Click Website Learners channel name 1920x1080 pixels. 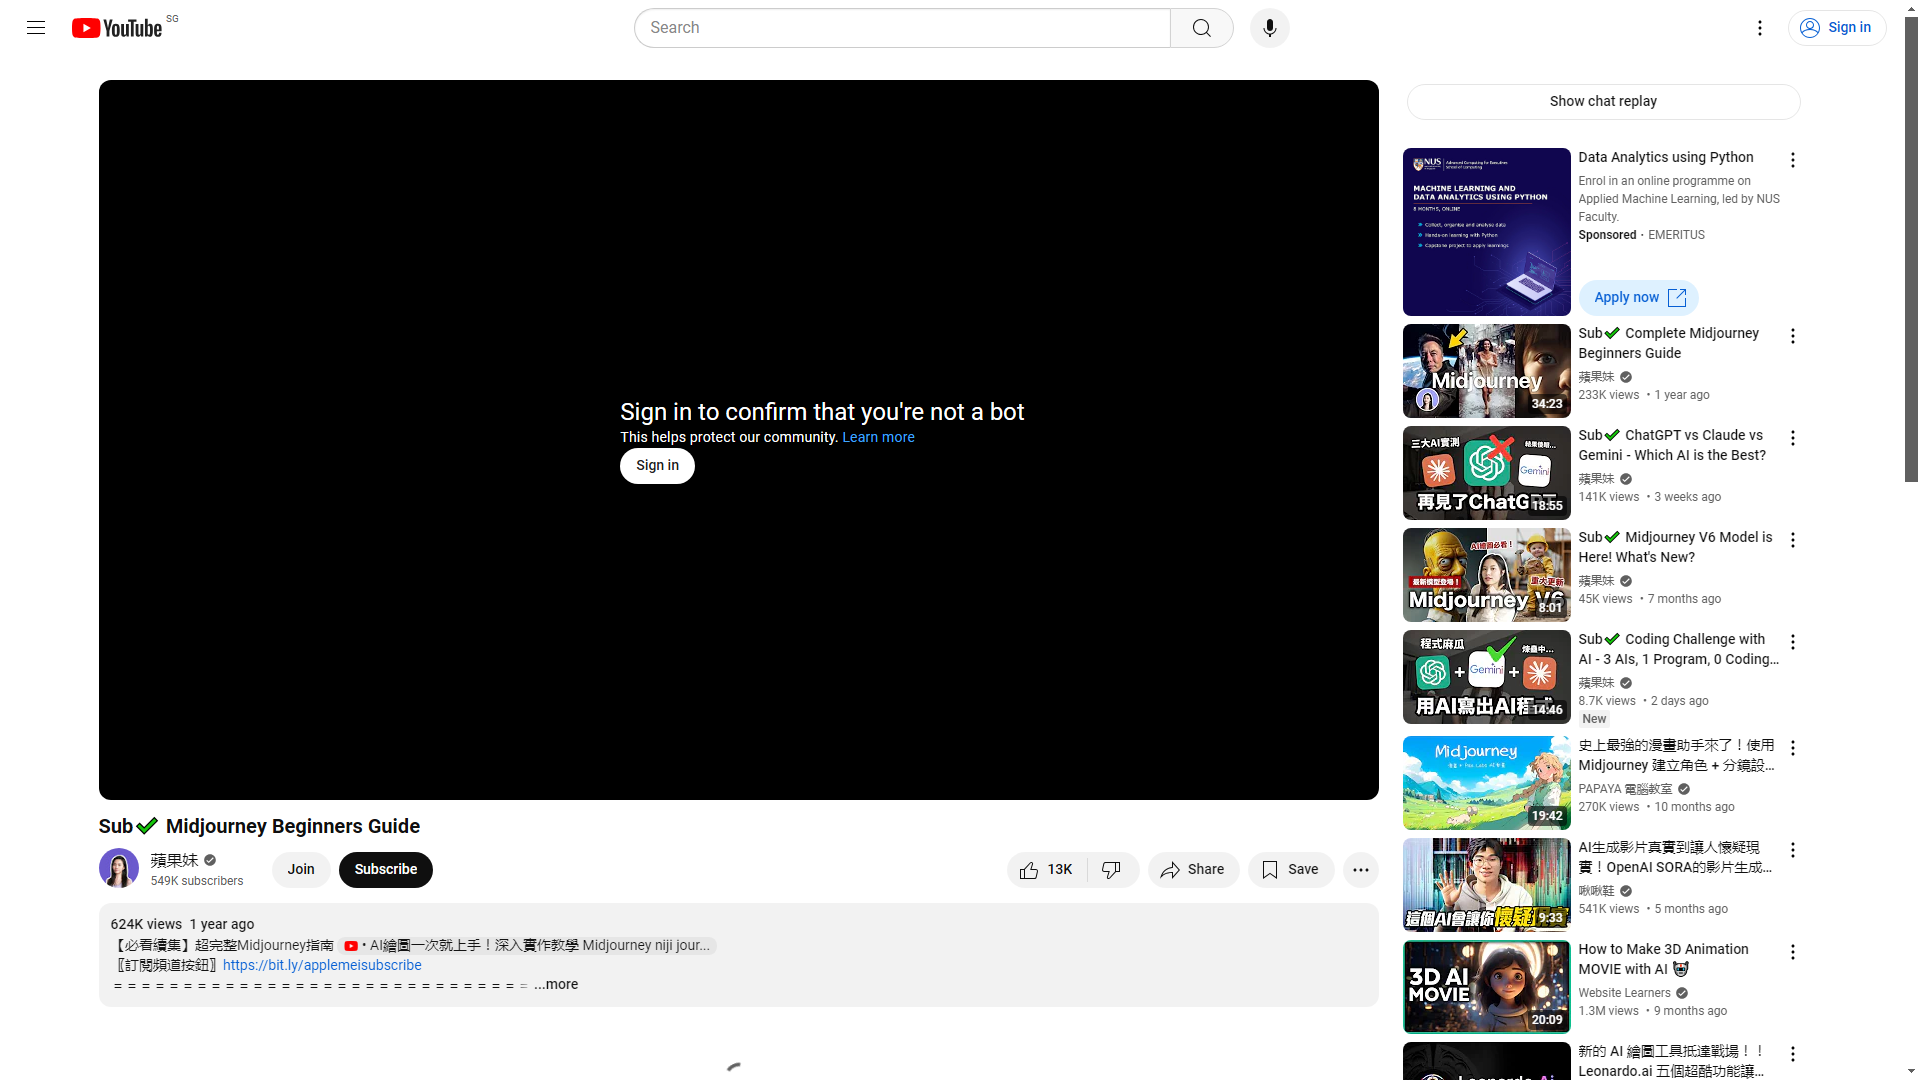point(1624,994)
